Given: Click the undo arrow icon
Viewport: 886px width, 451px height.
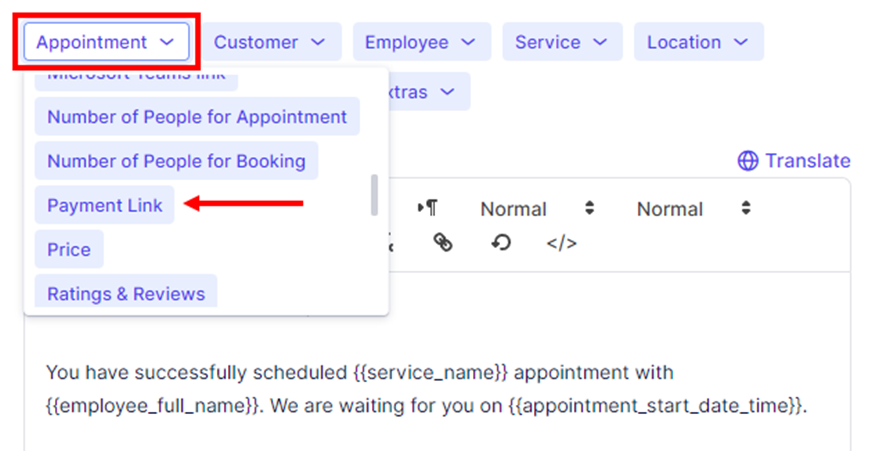Looking at the screenshot, I should [x=501, y=243].
